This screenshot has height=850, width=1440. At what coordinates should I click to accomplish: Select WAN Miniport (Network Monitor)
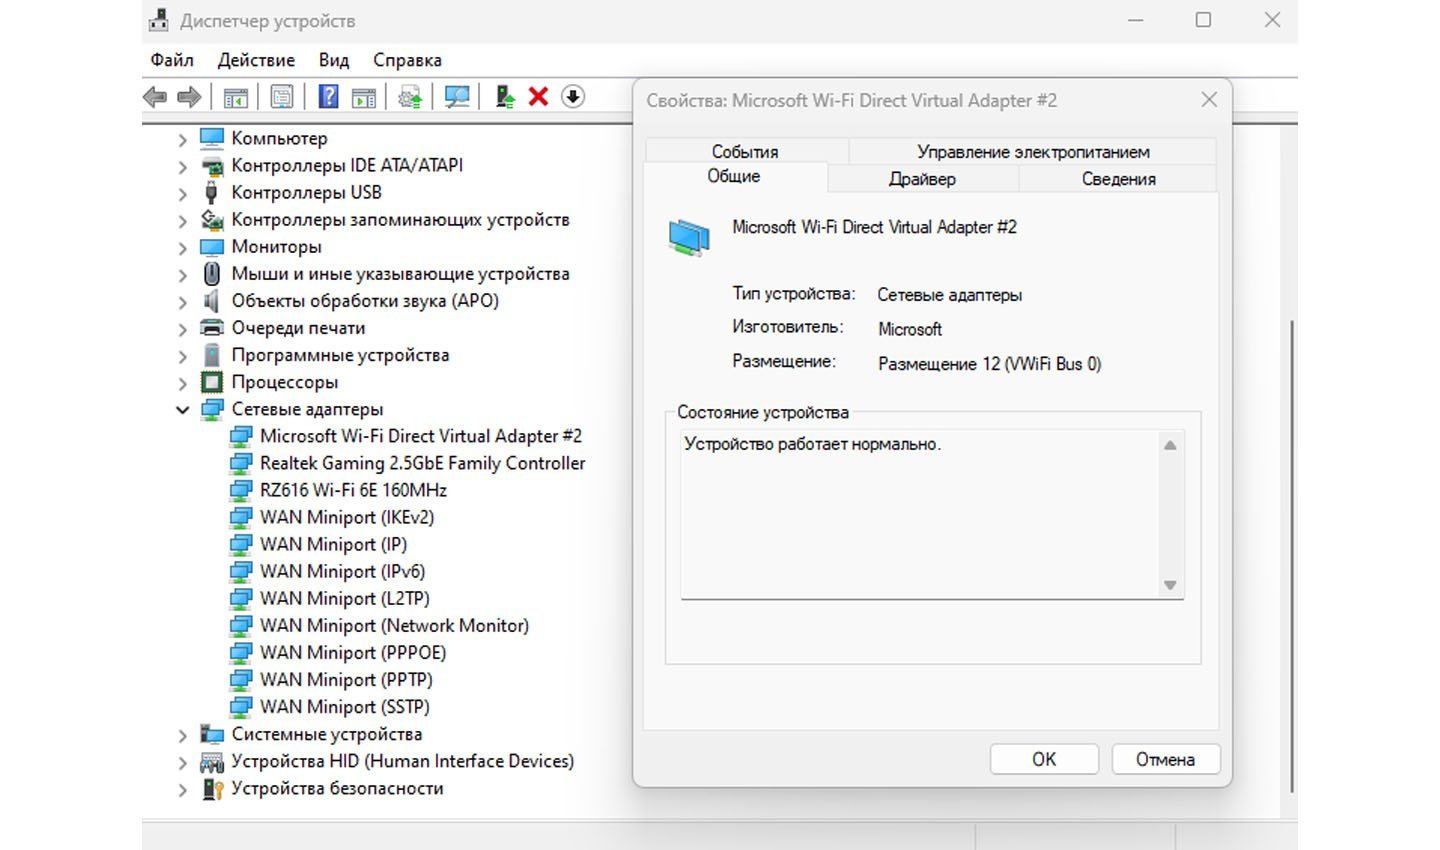point(394,625)
